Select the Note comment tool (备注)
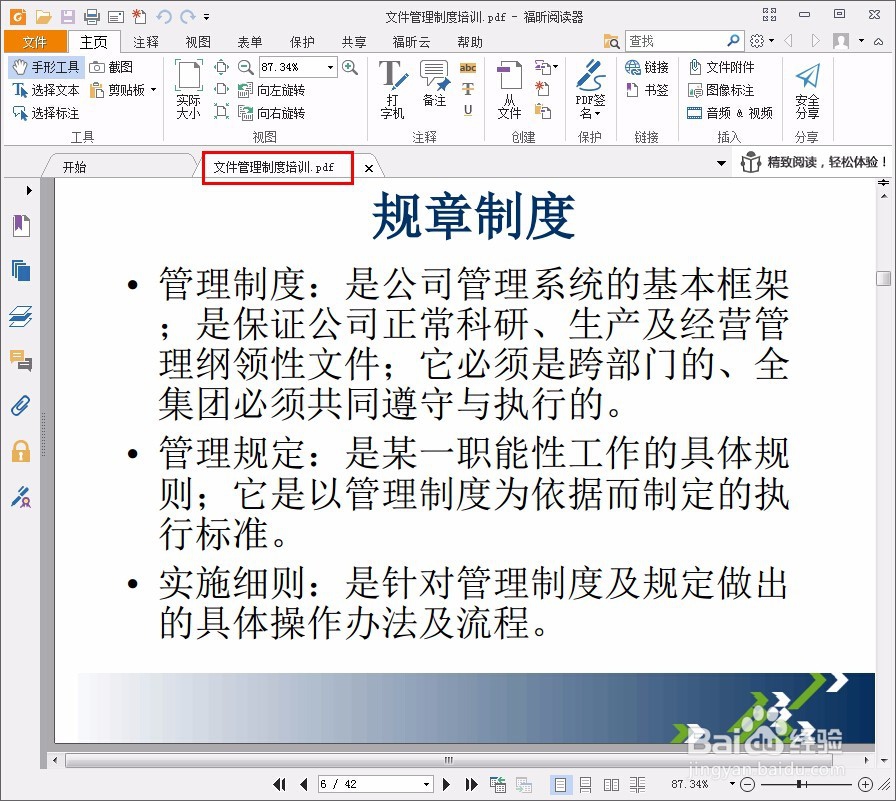 (434, 83)
